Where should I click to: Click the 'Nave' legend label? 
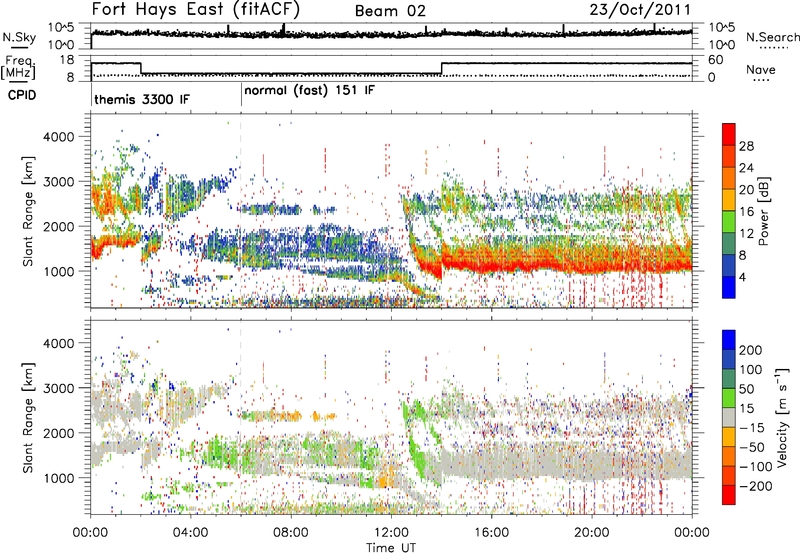[760, 69]
